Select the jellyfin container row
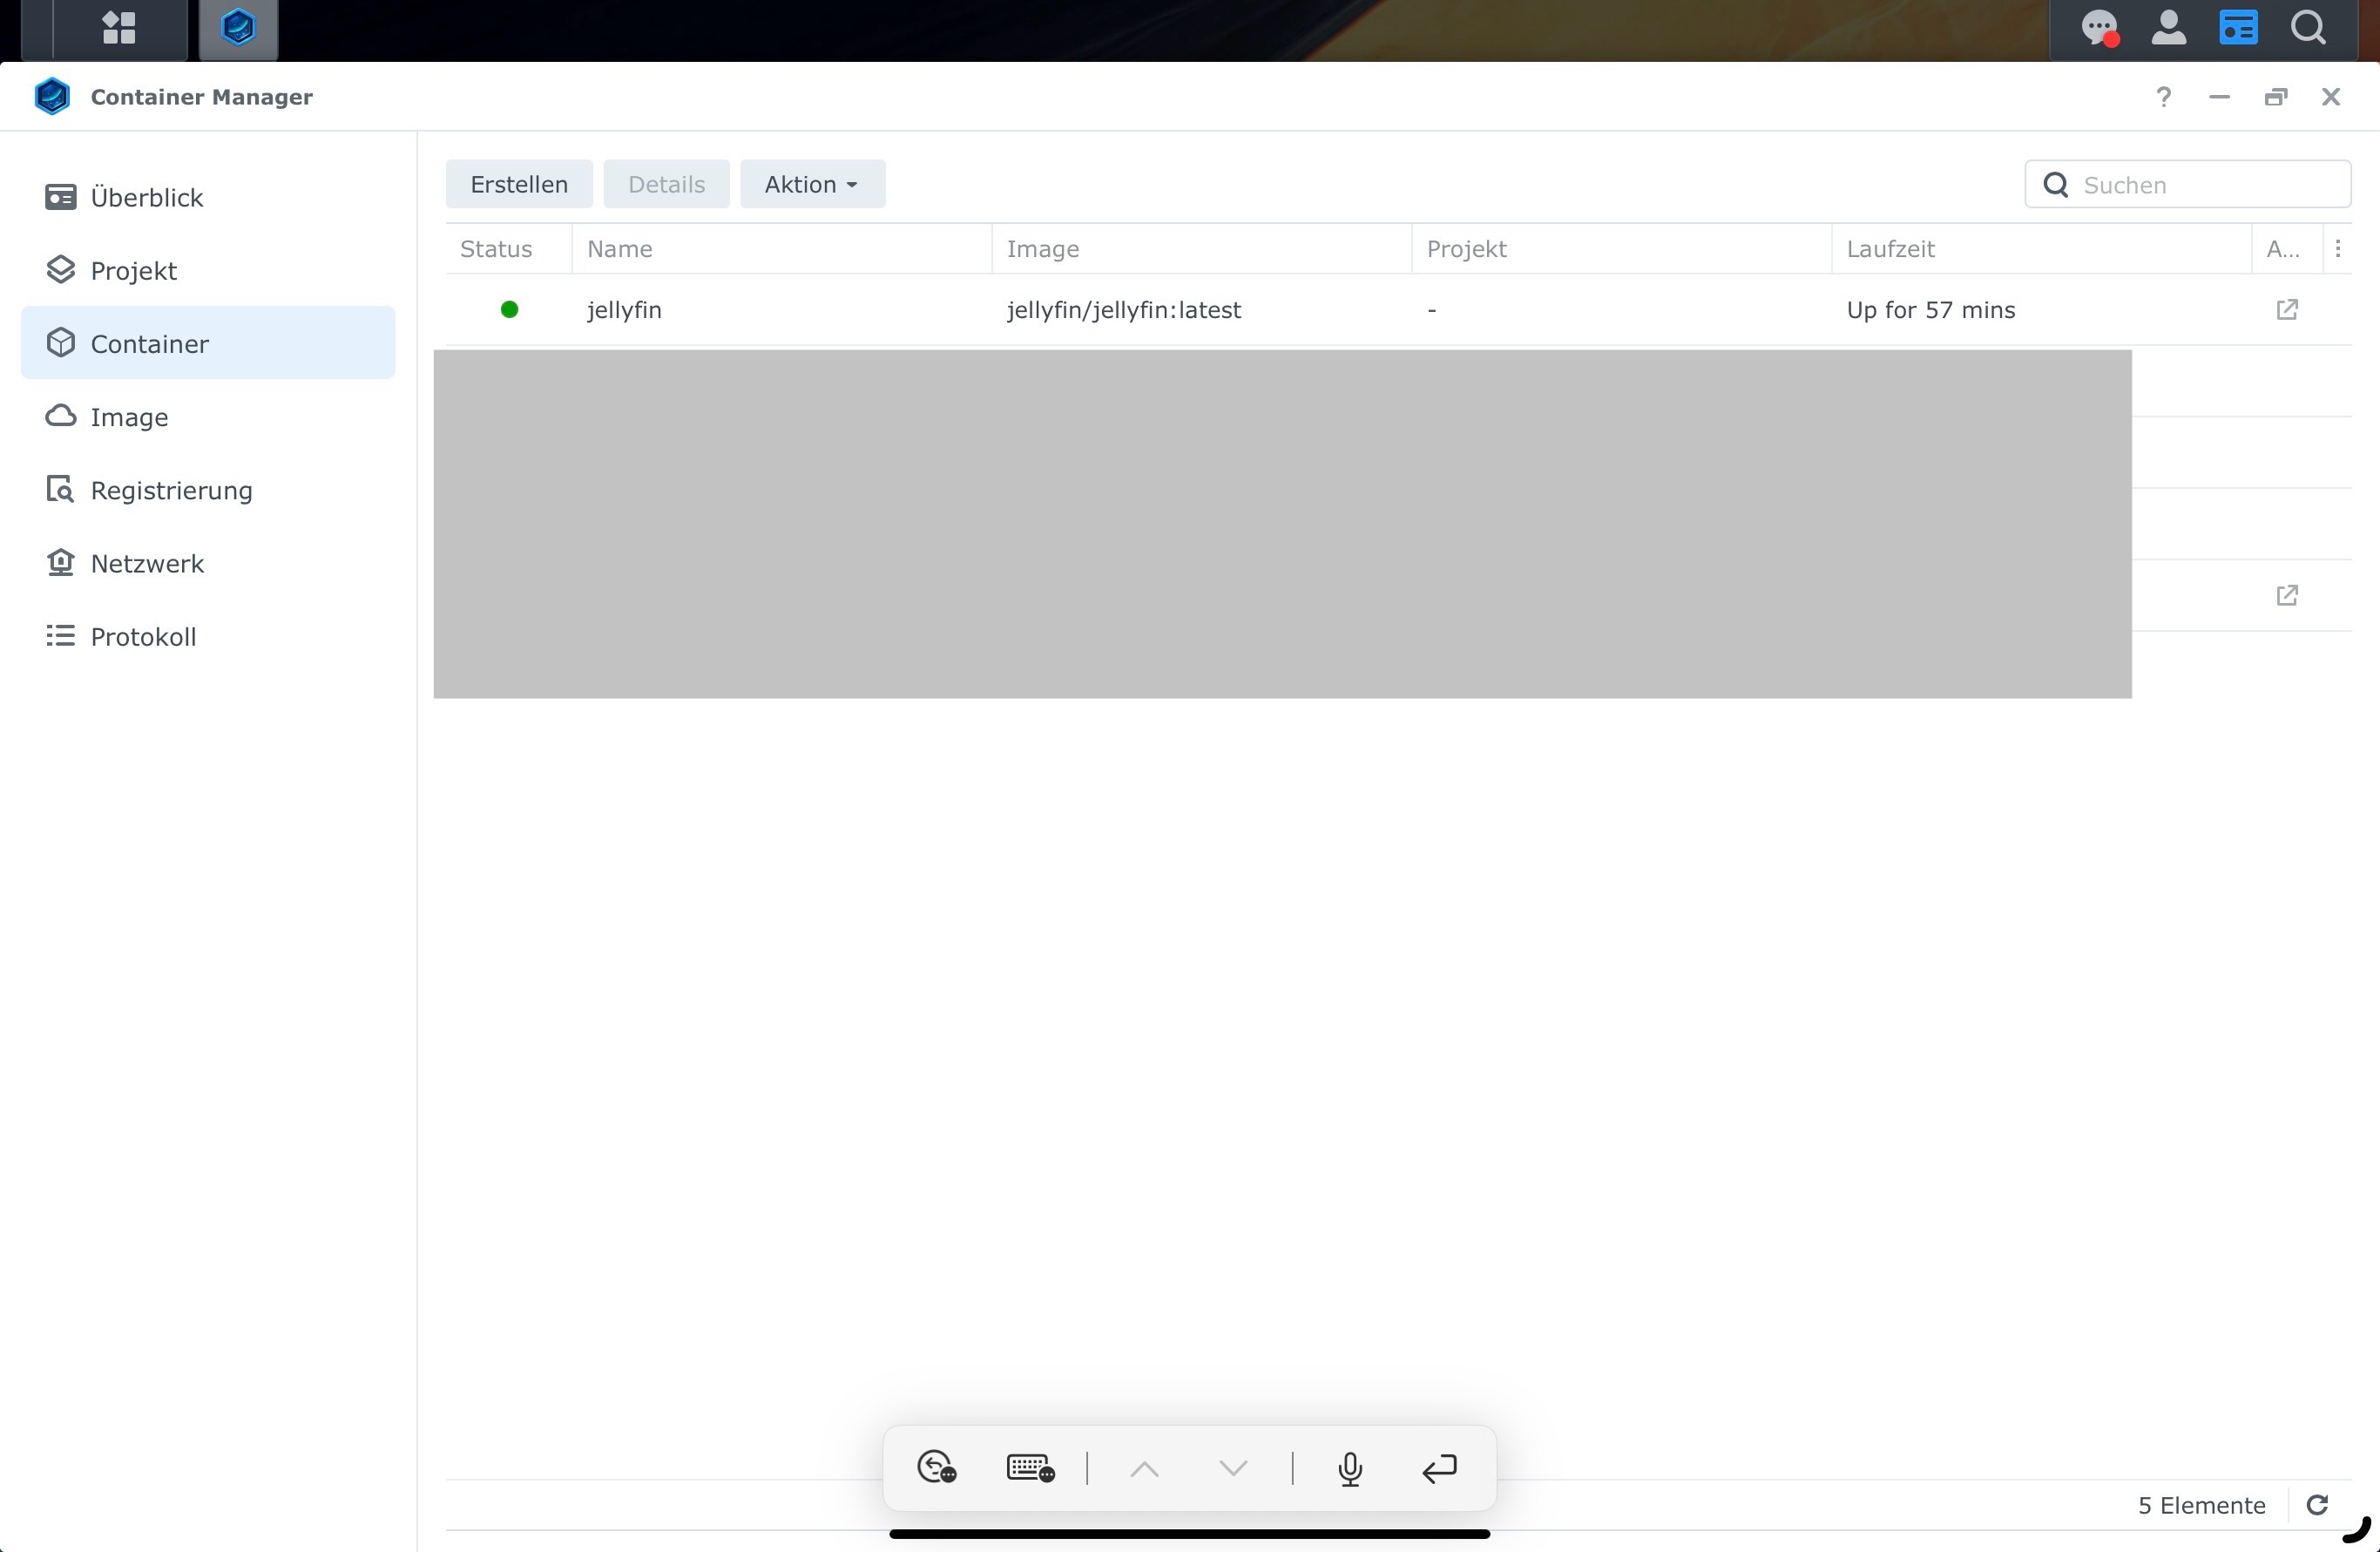2380x1552 pixels. coord(624,310)
